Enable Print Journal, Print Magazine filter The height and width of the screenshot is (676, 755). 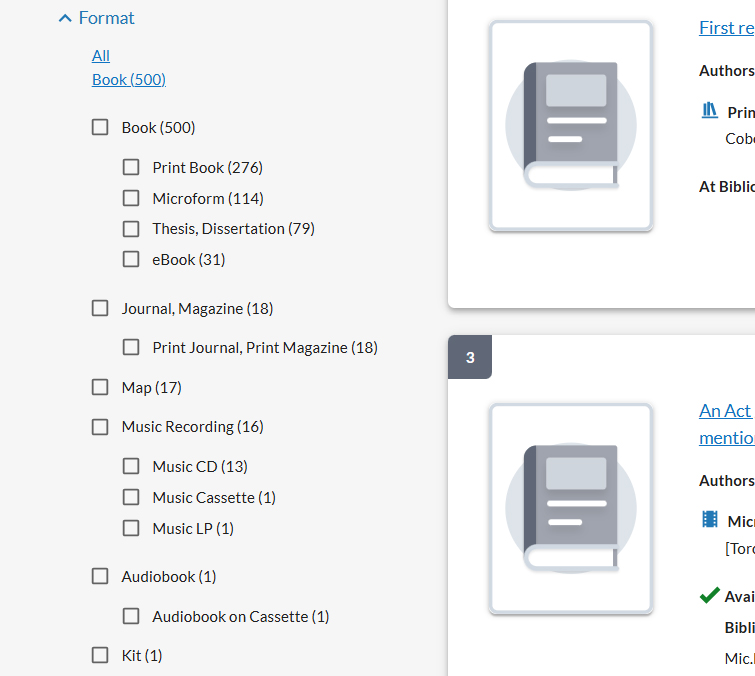coord(131,347)
